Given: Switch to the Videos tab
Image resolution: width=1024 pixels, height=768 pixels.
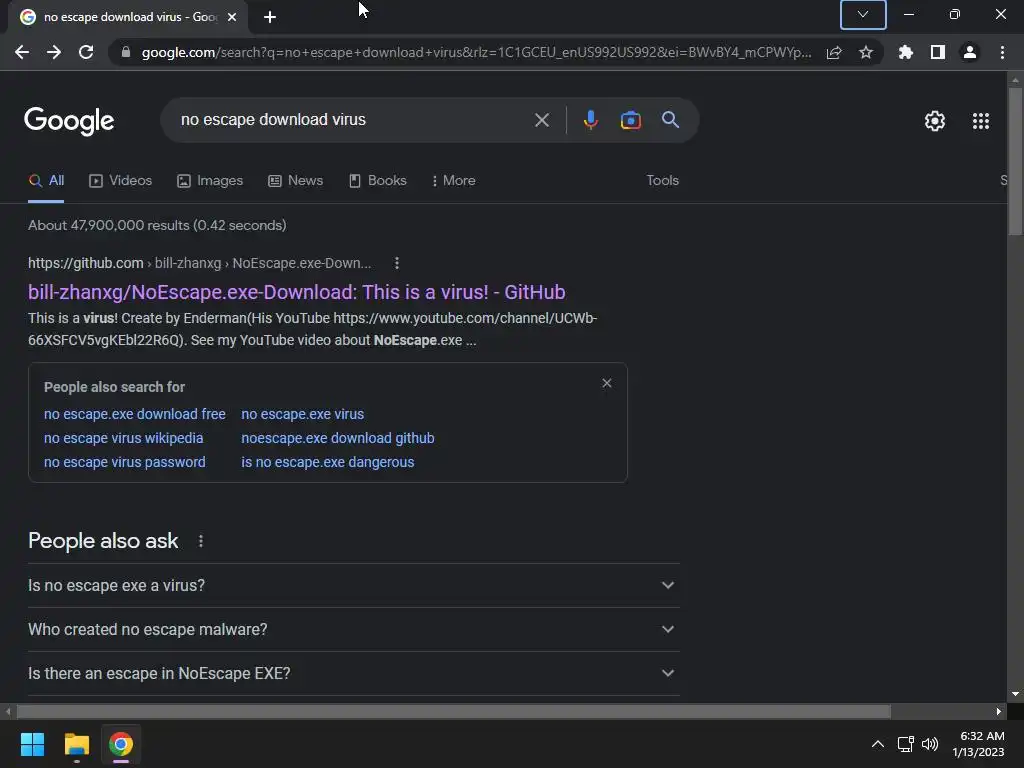Looking at the screenshot, I should click(121, 180).
